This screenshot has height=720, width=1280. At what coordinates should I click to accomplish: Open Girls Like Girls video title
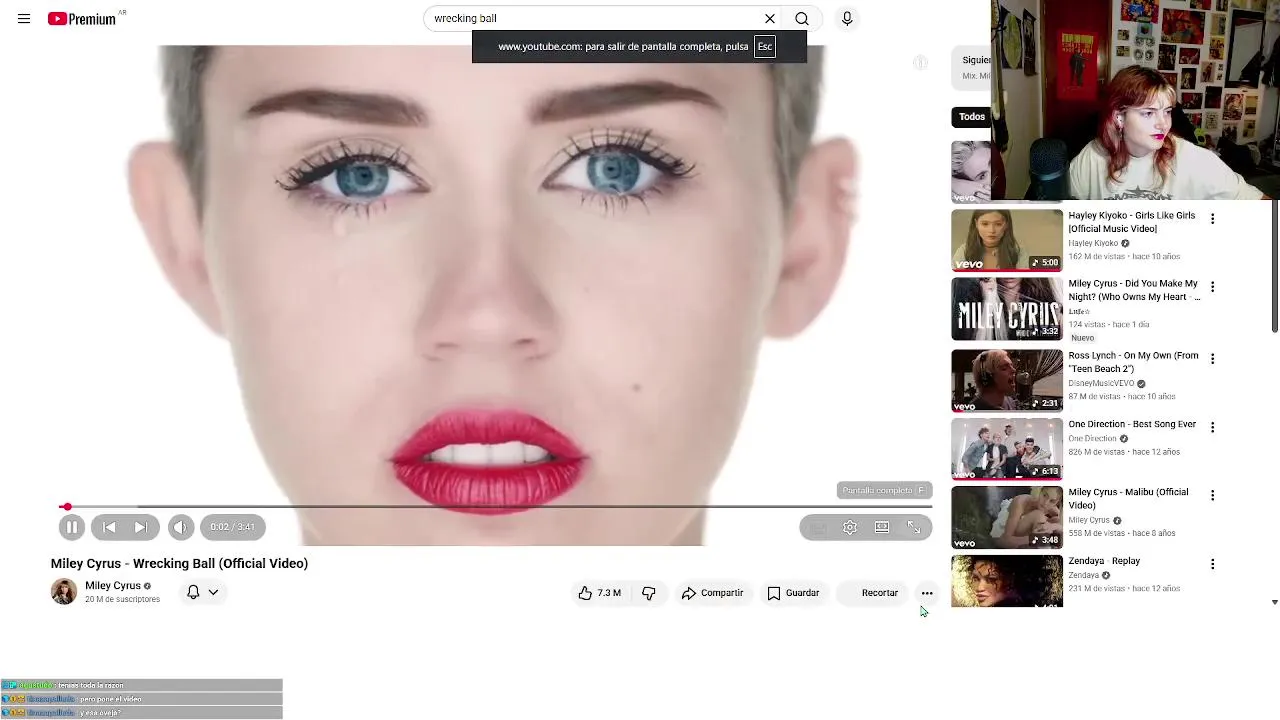tap(1132, 222)
